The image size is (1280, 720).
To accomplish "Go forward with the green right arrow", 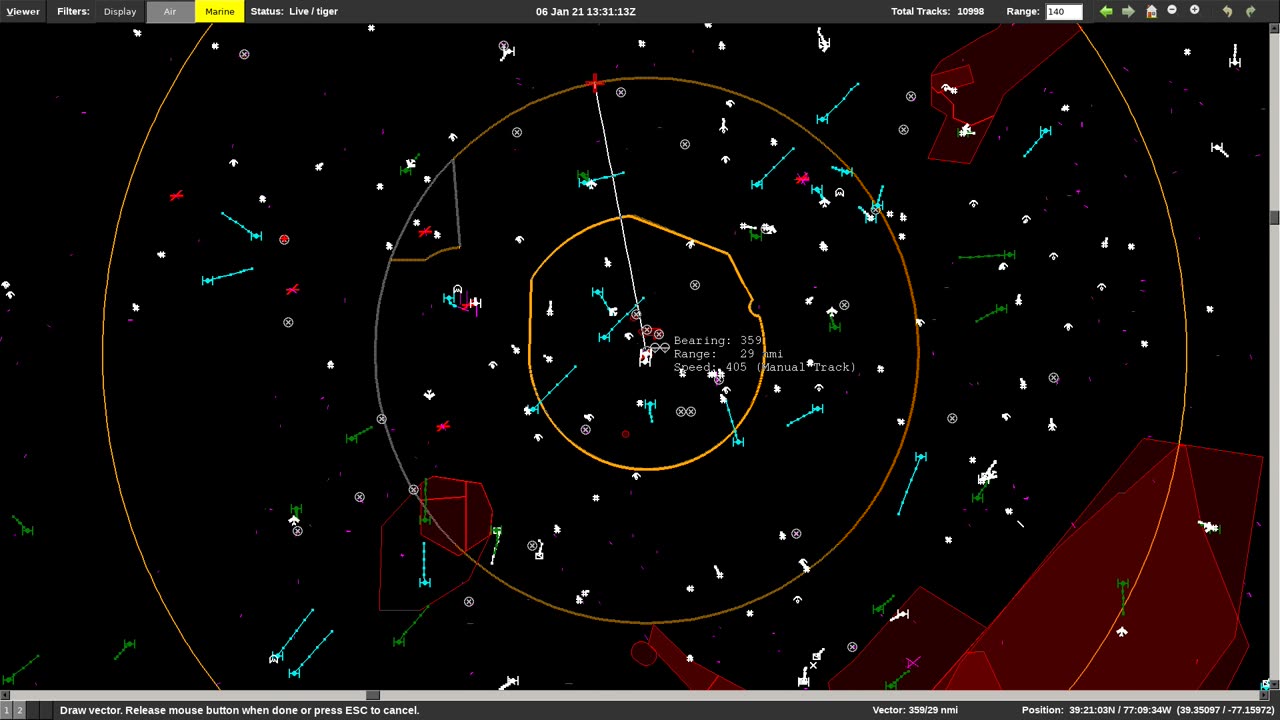I will point(1128,11).
